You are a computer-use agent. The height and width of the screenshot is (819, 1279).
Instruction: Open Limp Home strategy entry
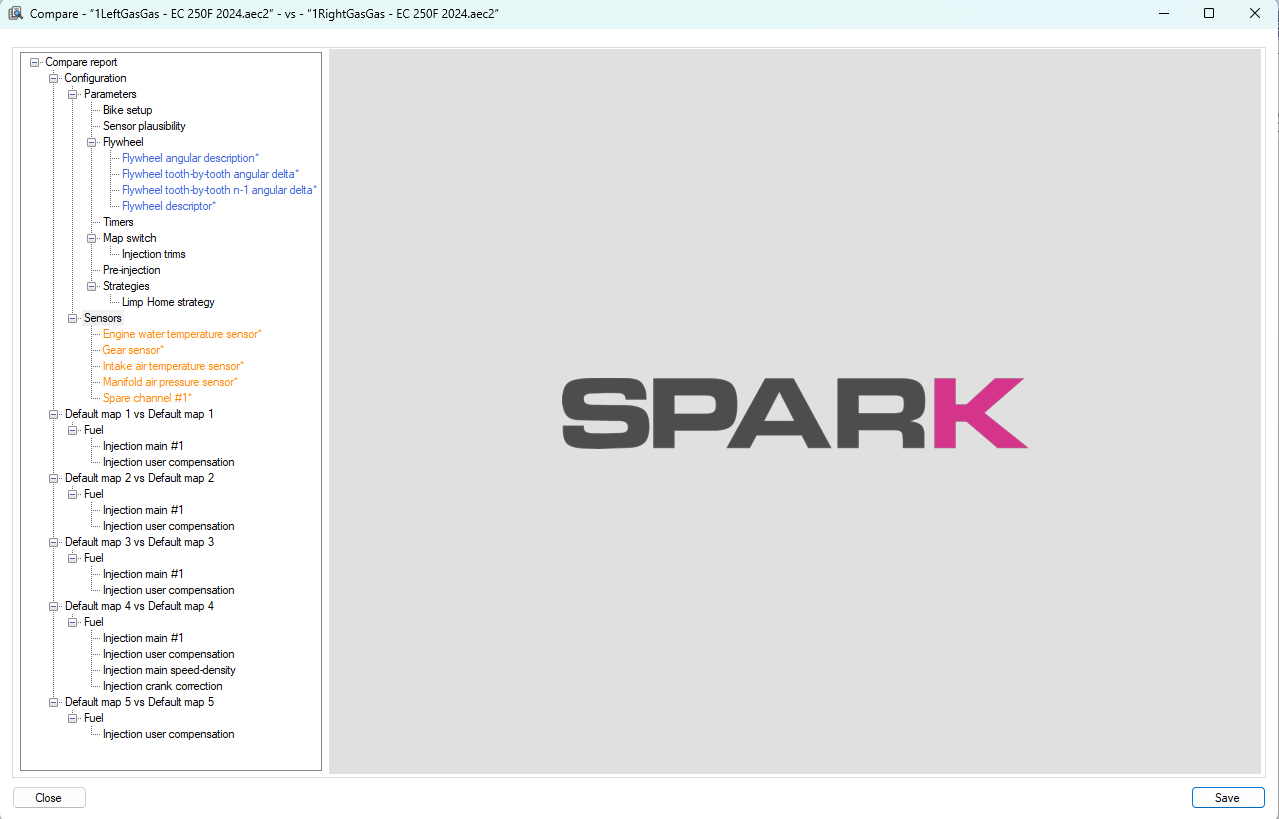coord(168,302)
